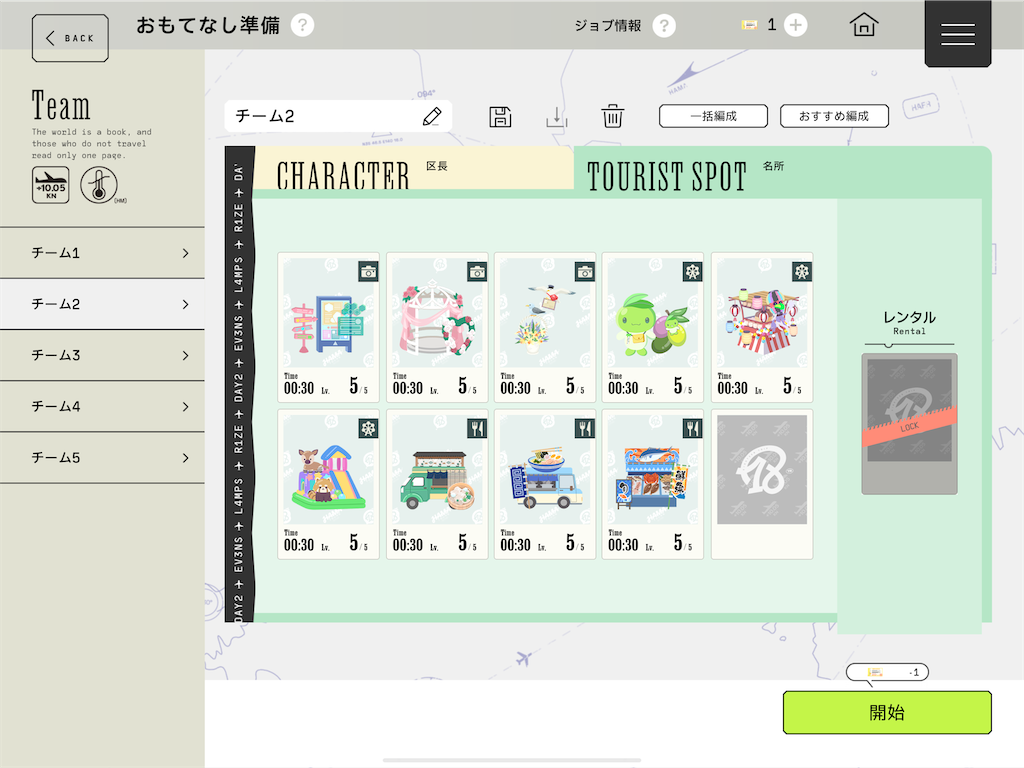Open help next to おもてなし準備 title

point(302,25)
